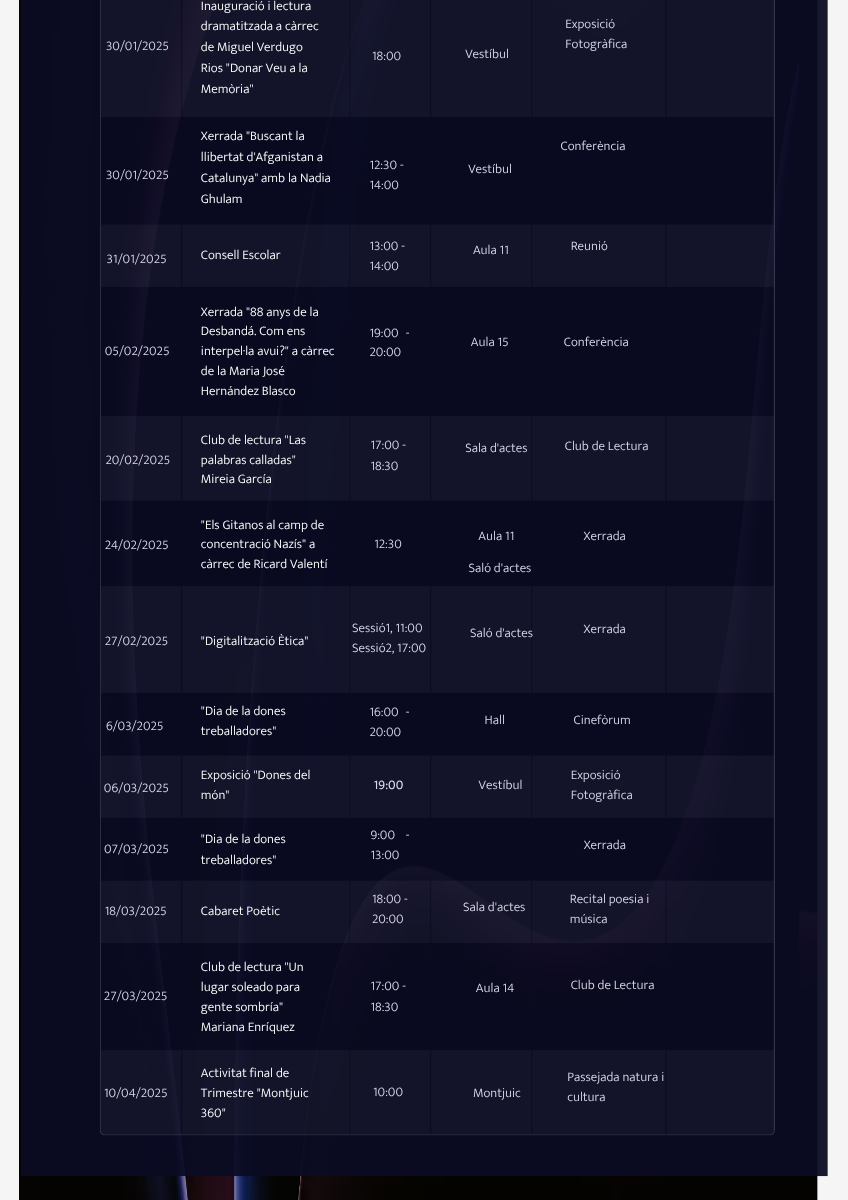Viewport: 848px width, 1200px height.
Task: Click the date 10/04/2025
Action: pyautogui.click(x=136, y=1093)
